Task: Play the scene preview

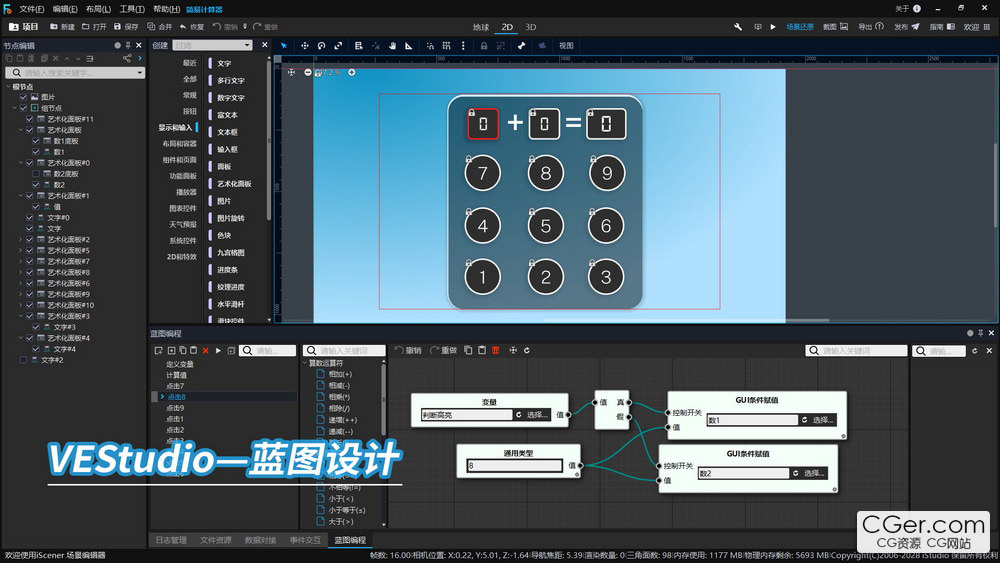Action: click(773, 27)
